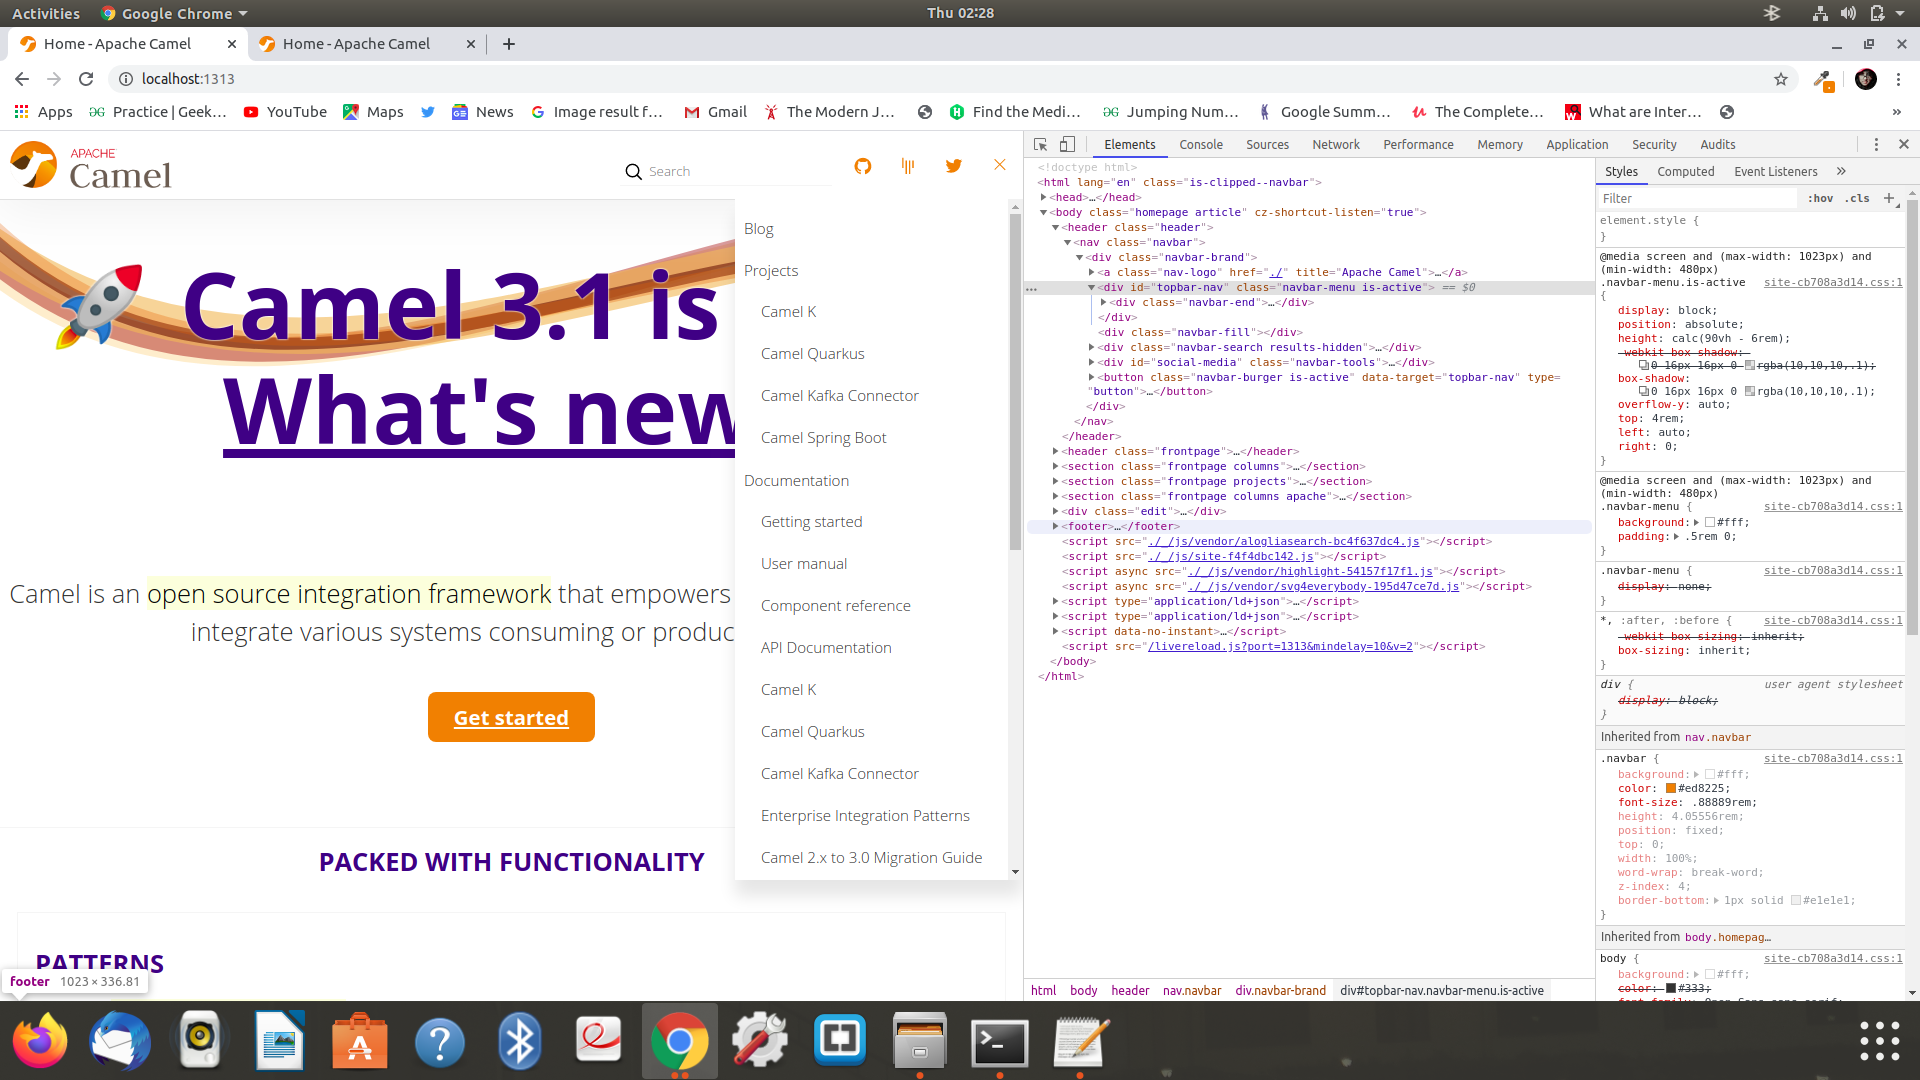1920x1080 pixels.
Task: Open active box-shadow rgba color swatch
Action: point(1750,391)
